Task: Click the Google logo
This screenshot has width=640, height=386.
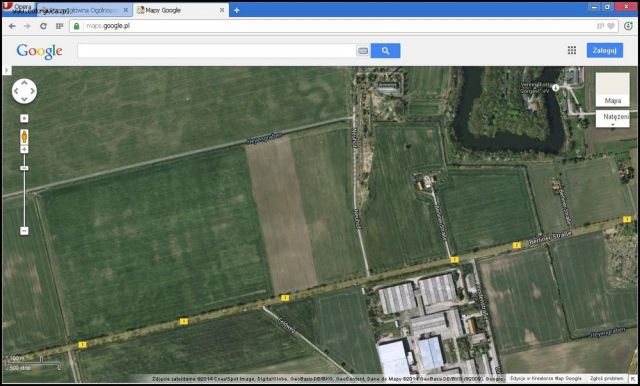Action: [40, 51]
